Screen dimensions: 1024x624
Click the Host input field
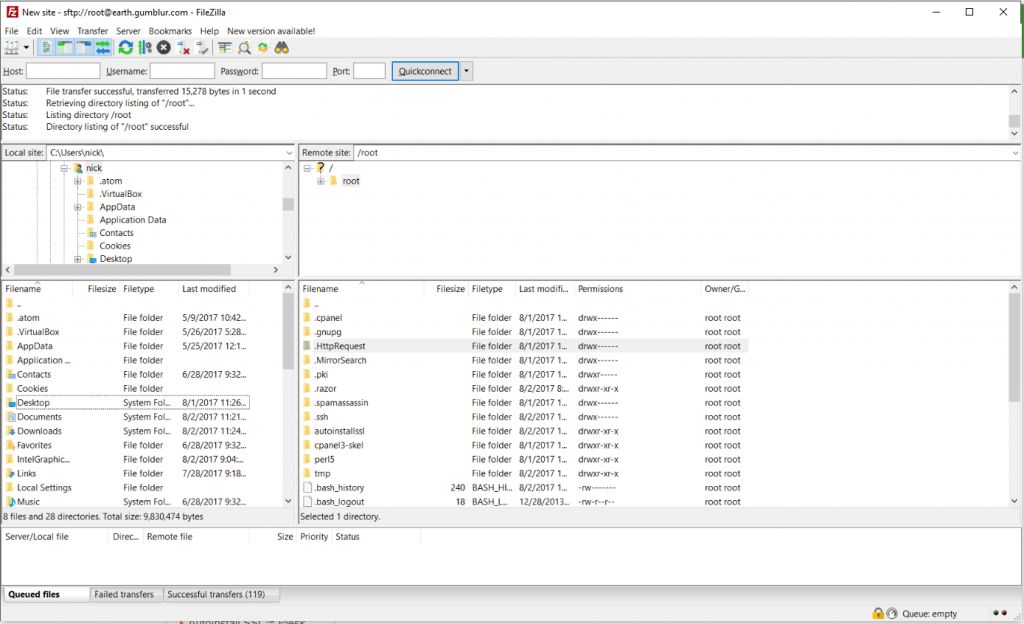coord(63,71)
